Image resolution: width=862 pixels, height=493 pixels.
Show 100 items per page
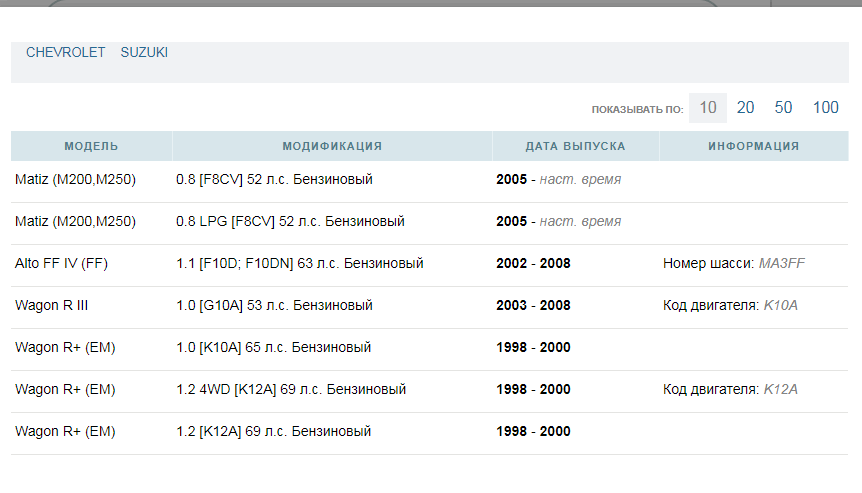(x=825, y=108)
